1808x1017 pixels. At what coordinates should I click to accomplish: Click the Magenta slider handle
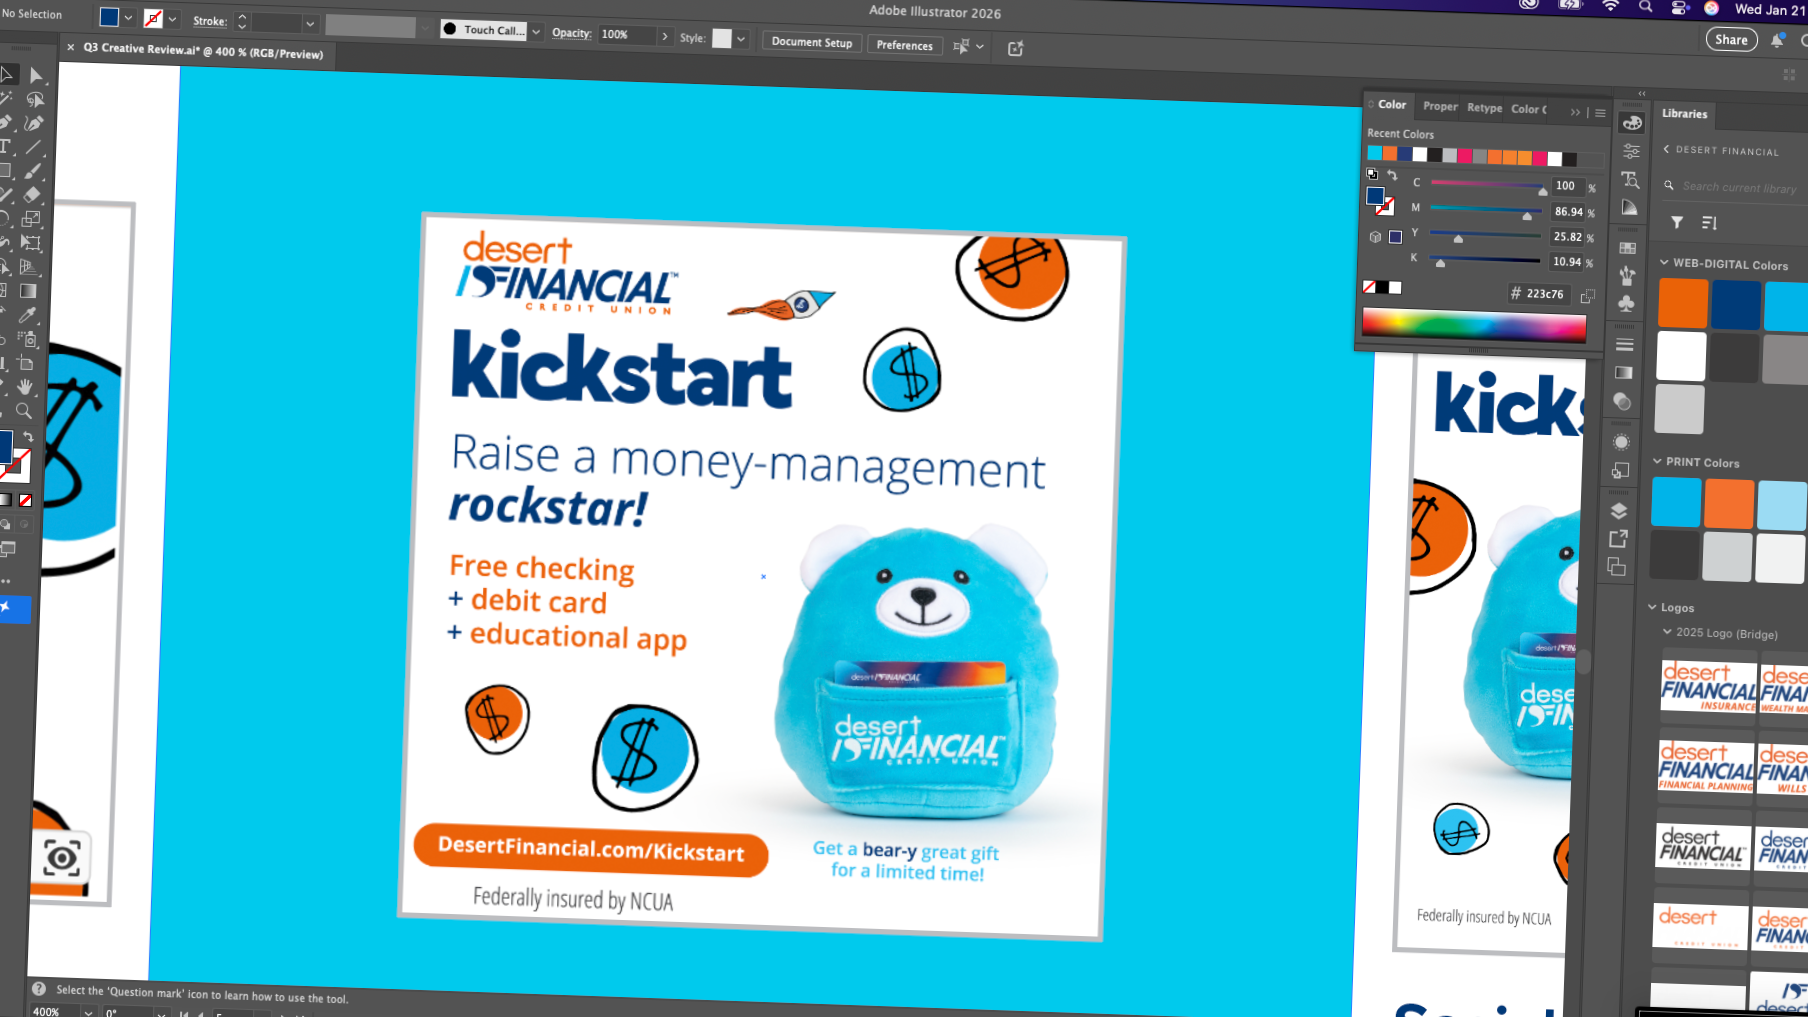tap(1527, 215)
